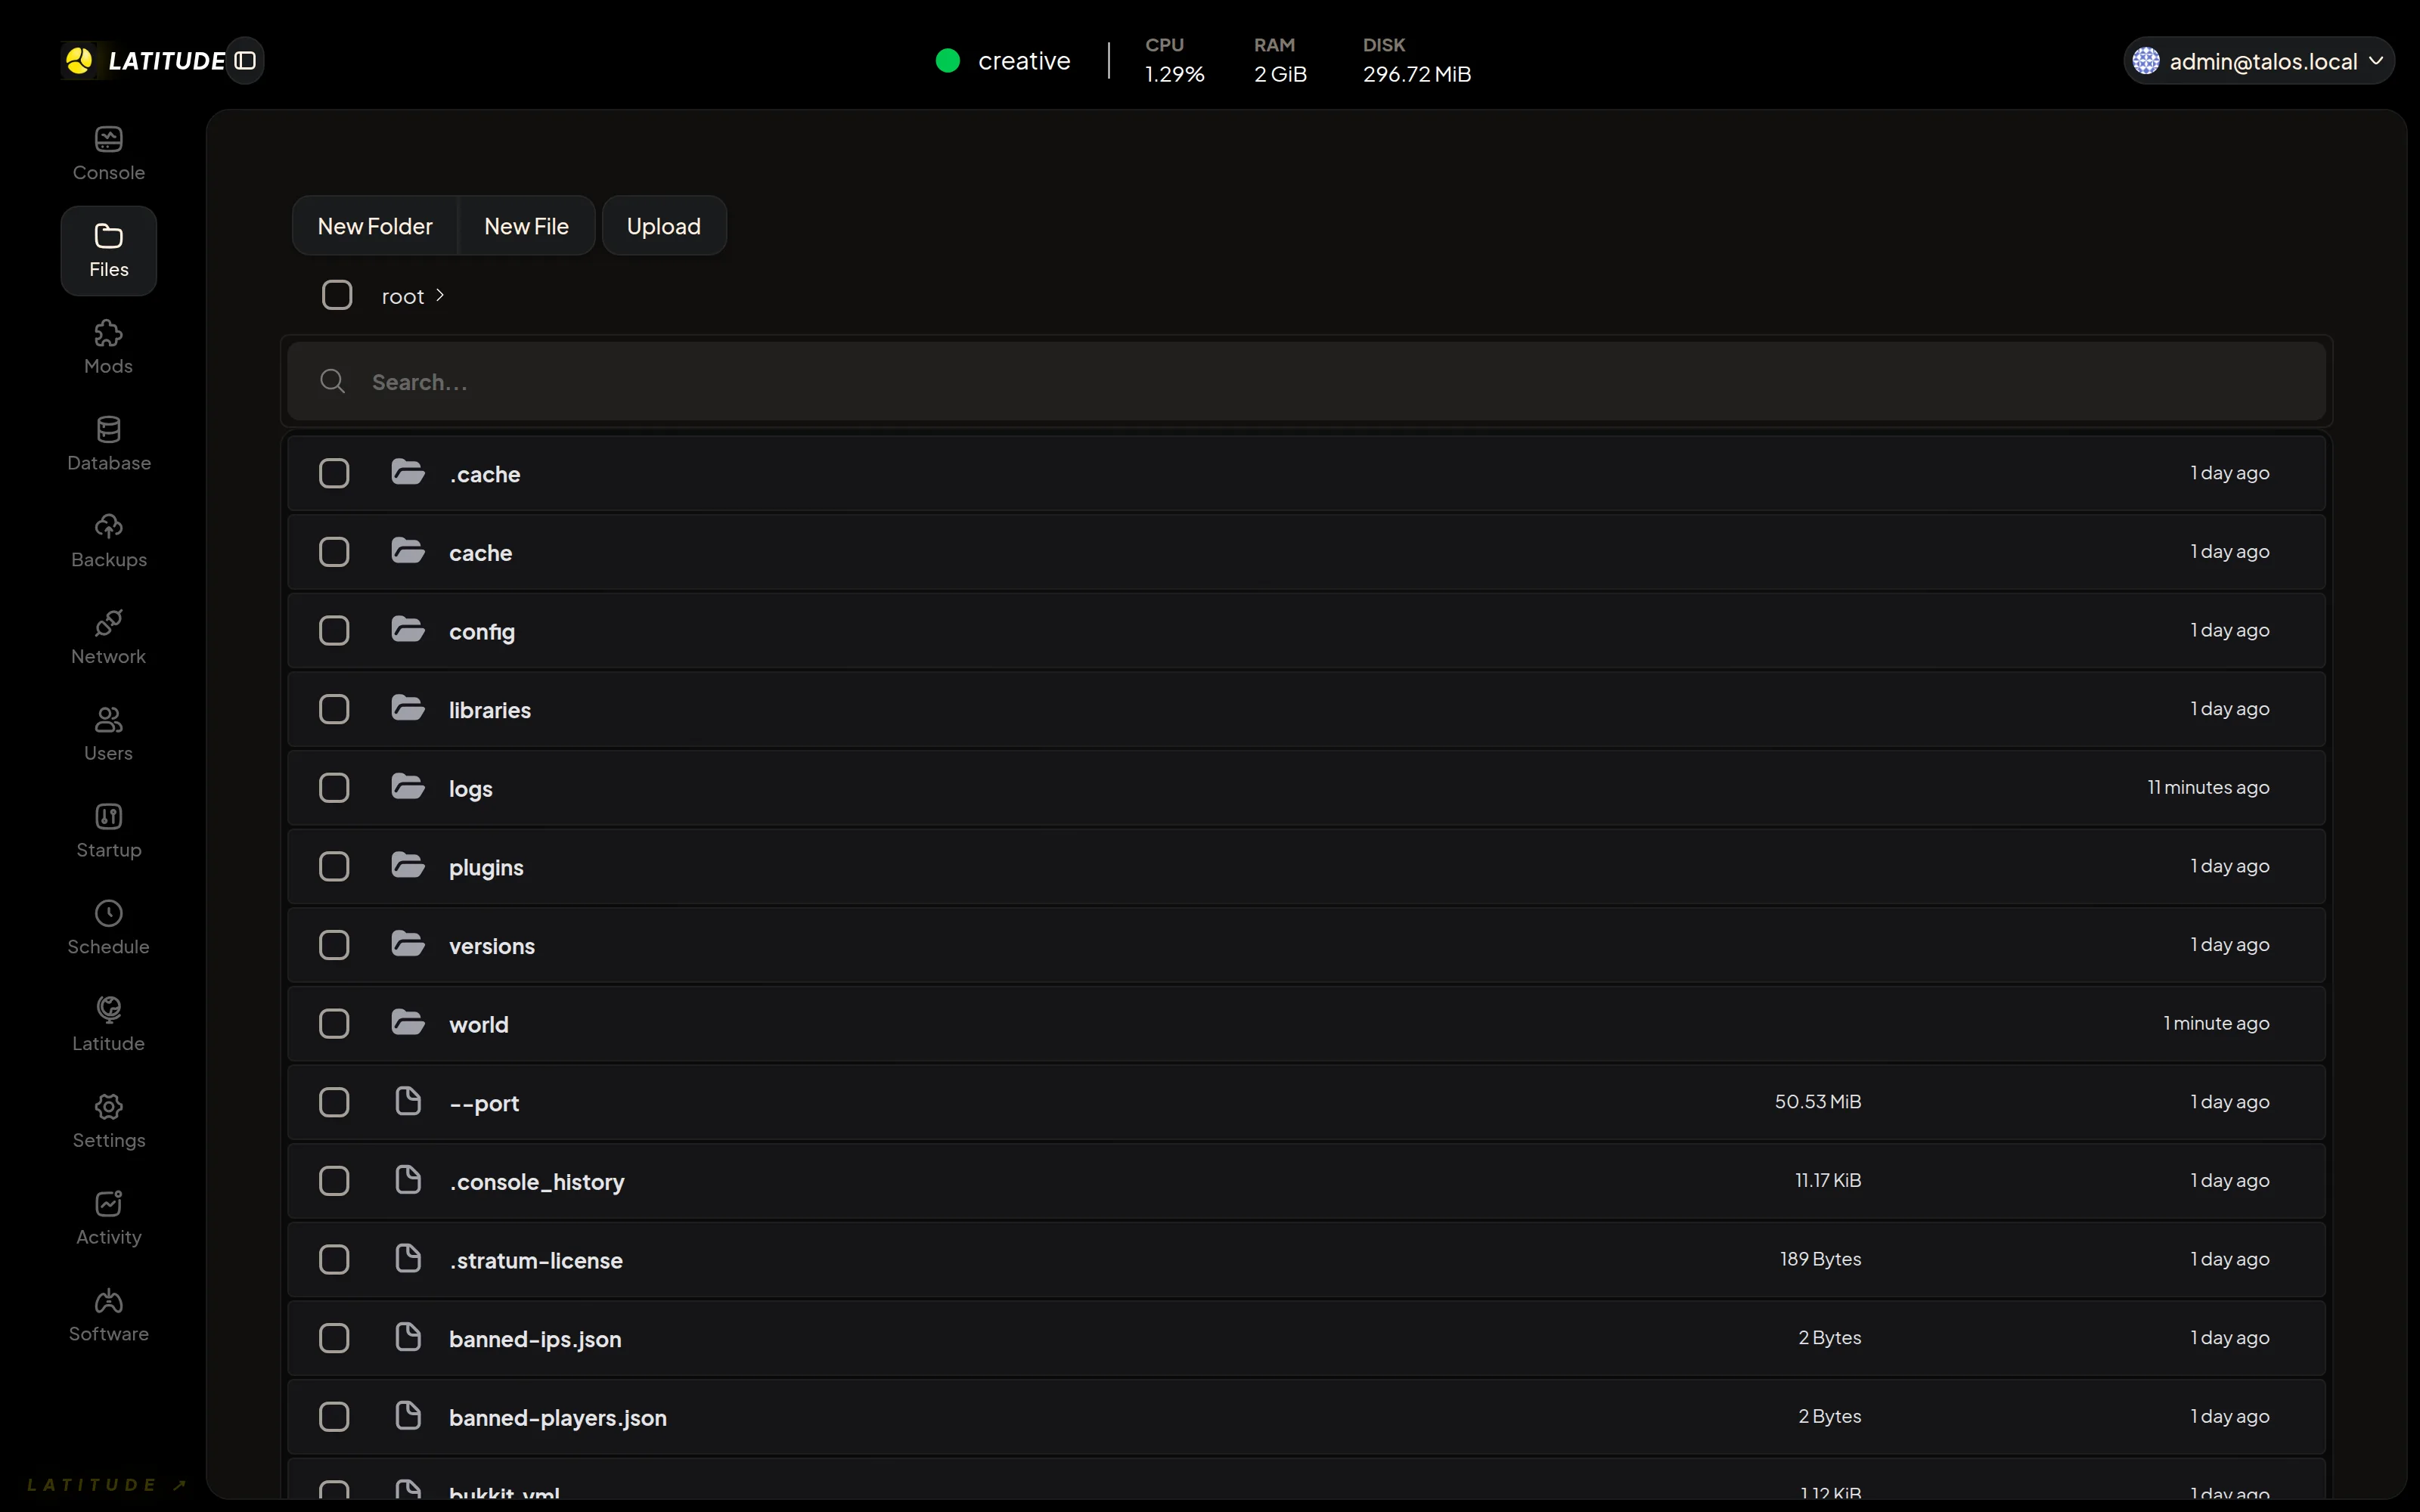Toggle sidebar collapse icon beside LATITUDE logo
Screen dimensions: 2420x1512
tap(245, 61)
